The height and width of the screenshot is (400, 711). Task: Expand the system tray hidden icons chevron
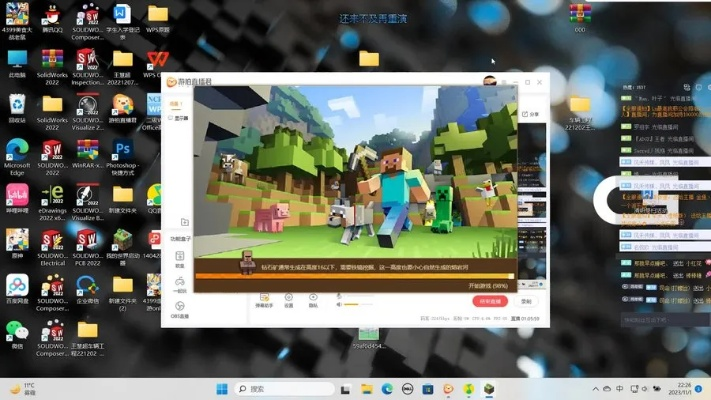coord(596,389)
